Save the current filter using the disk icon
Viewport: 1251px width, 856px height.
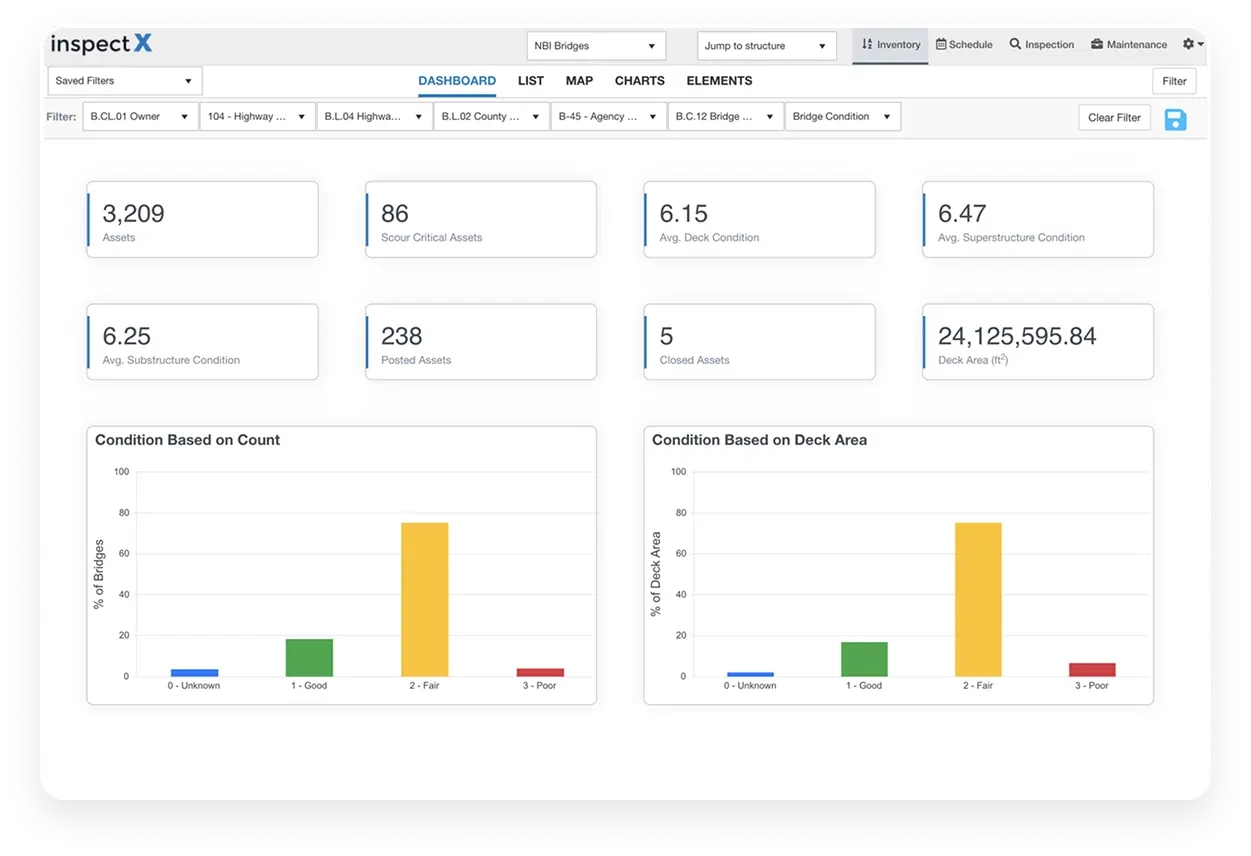pos(1175,118)
